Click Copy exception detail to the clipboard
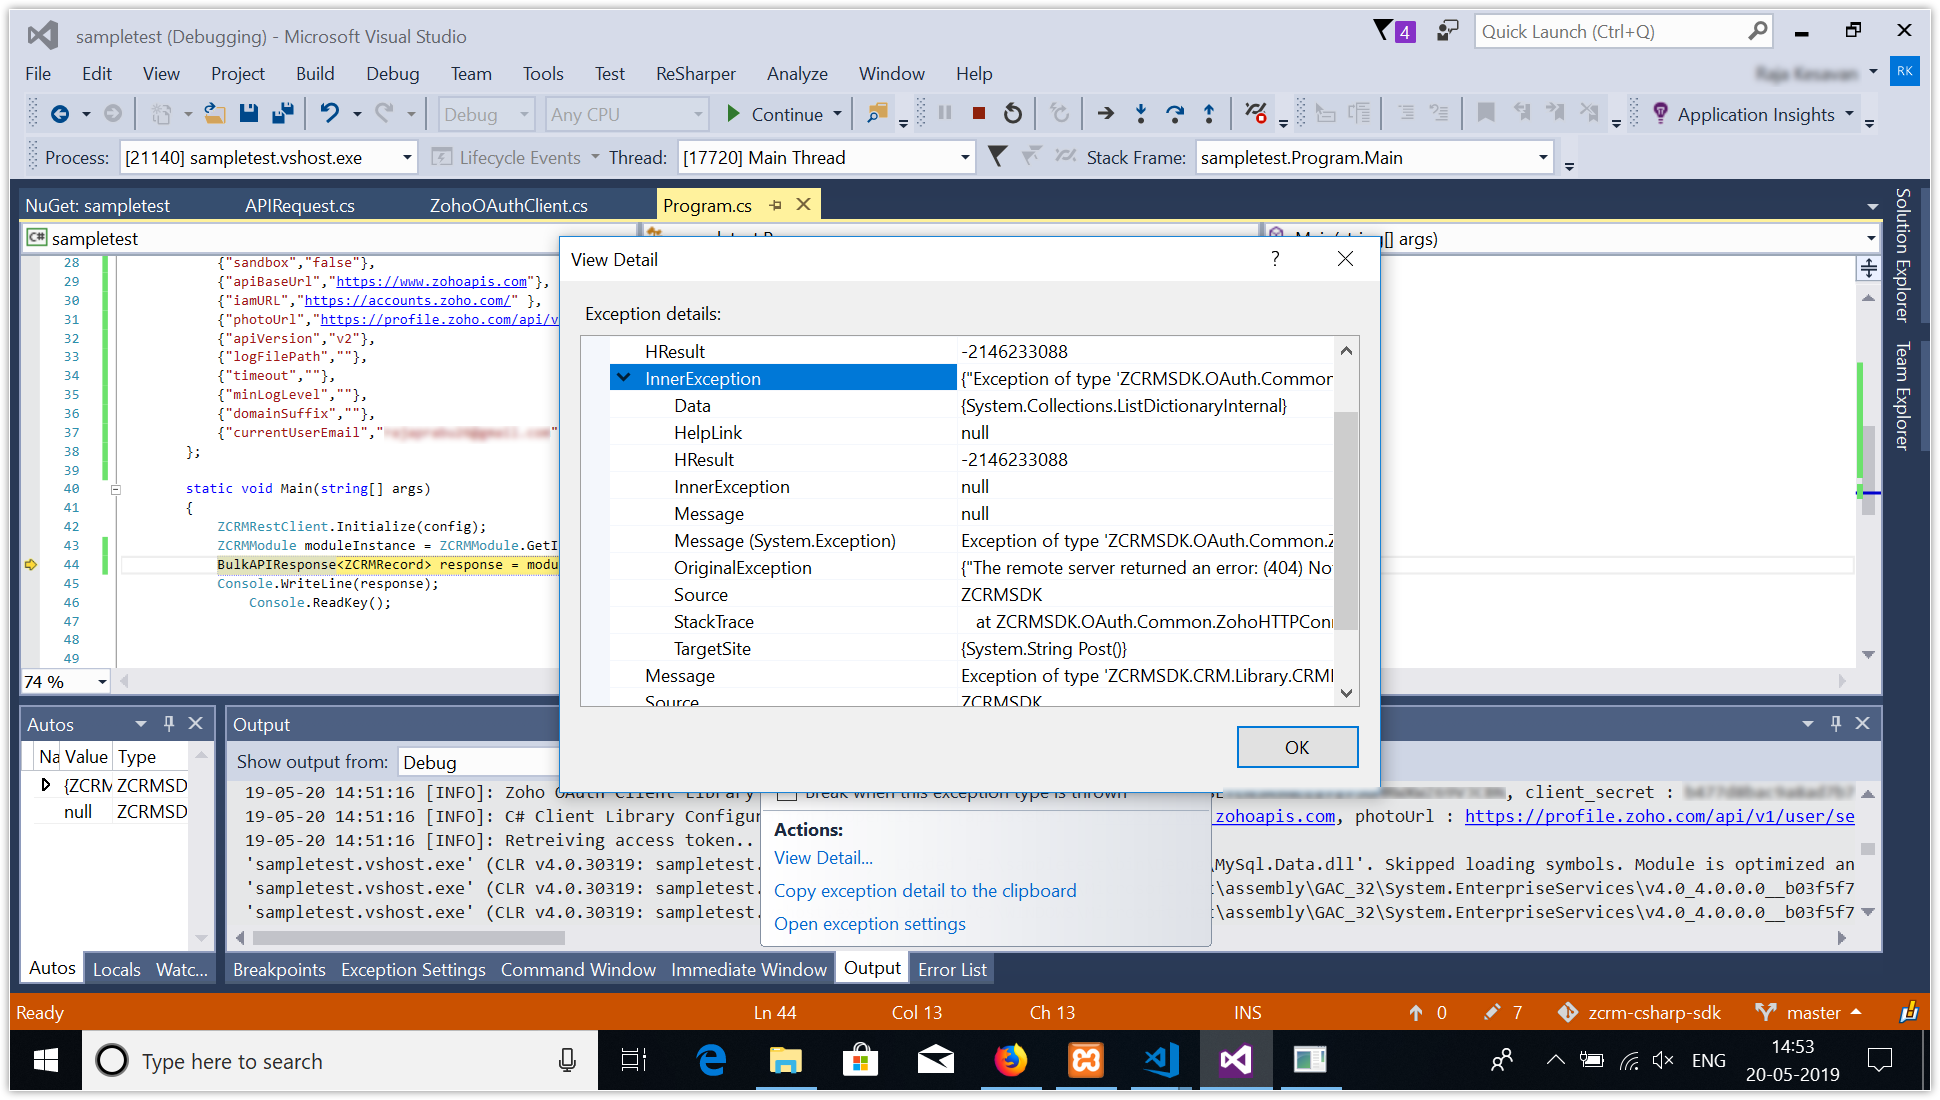The width and height of the screenshot is (1940, 1100). (925, 890)
